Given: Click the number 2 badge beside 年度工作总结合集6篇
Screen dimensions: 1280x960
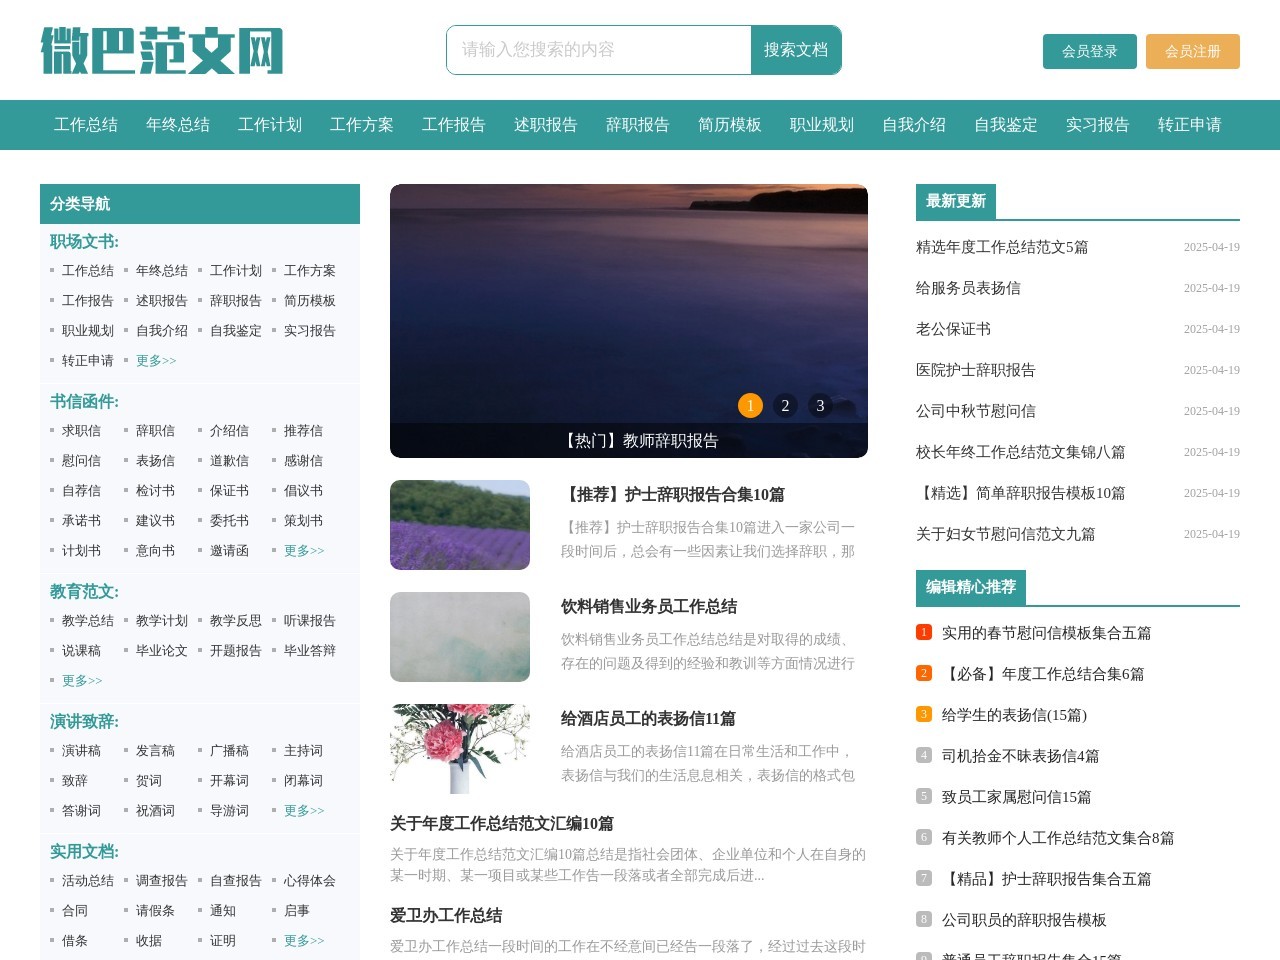Looking at the screenshot, I should click(x=923, y=673).
